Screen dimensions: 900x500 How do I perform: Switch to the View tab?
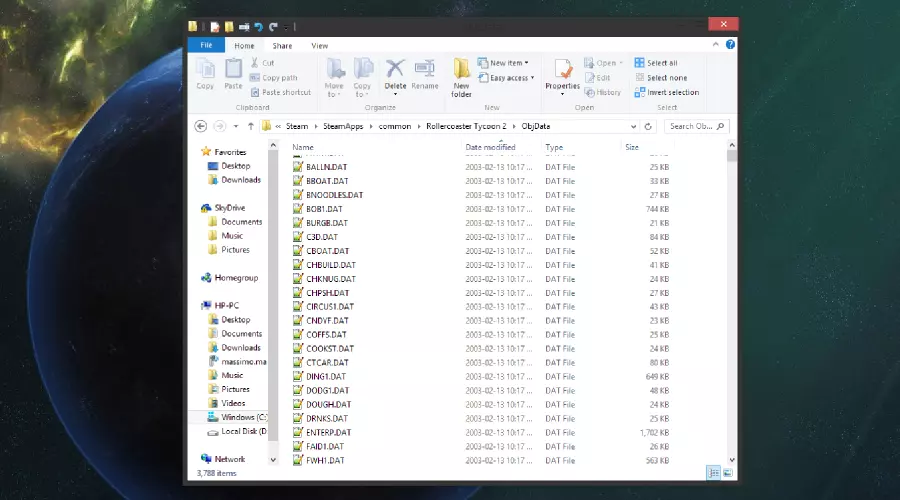click(319, 45)
